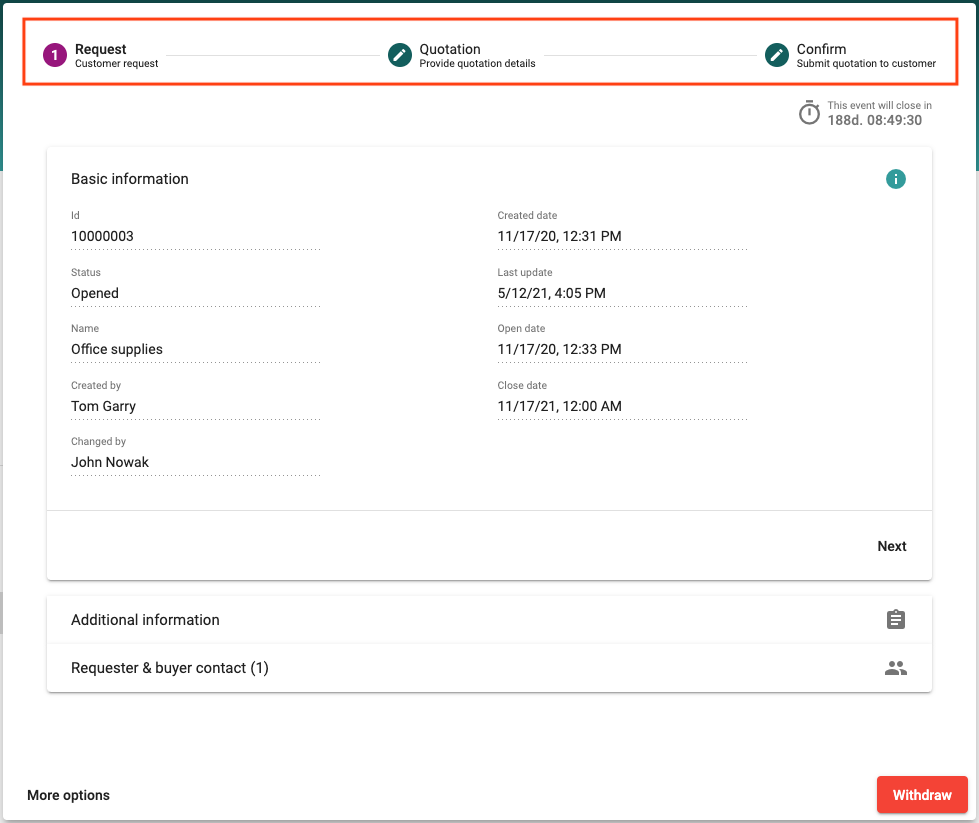Click the people icon beside Requester contact
Screen dimensions: 979x823
pos(895,668)
